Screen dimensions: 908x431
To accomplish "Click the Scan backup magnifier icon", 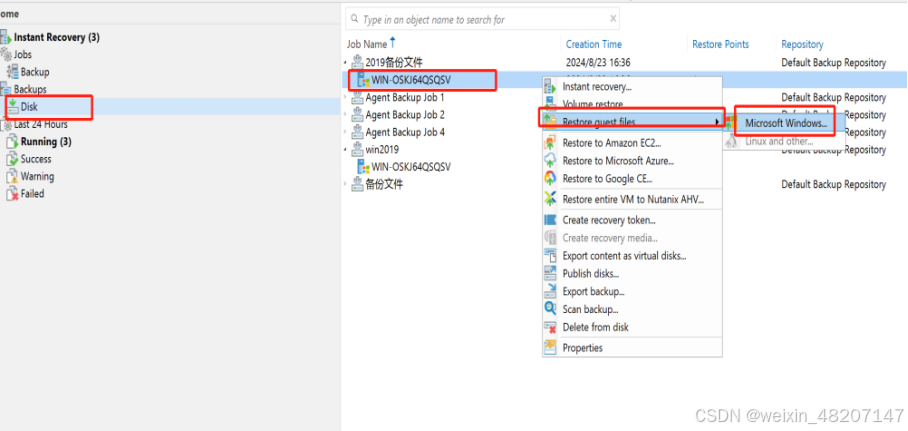I will click(x=550, y=309).
